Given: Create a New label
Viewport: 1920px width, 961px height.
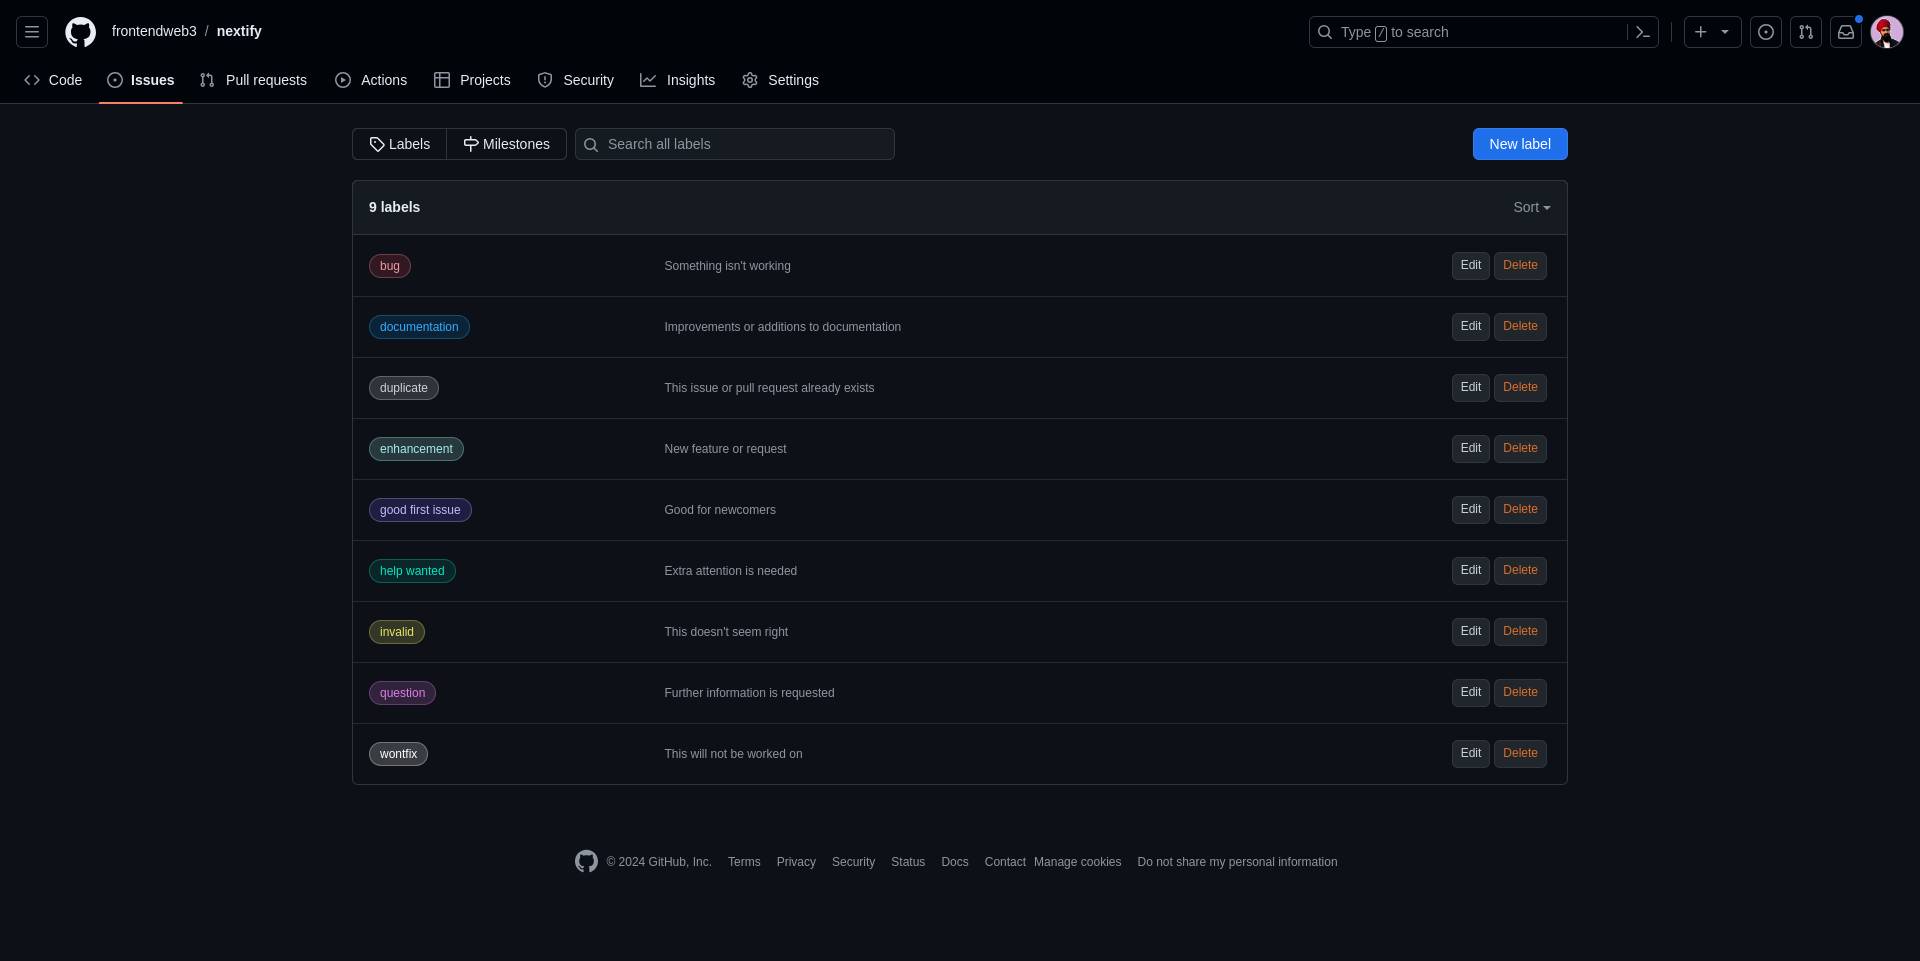Looking at the screenshot, I should (1520, 144).
